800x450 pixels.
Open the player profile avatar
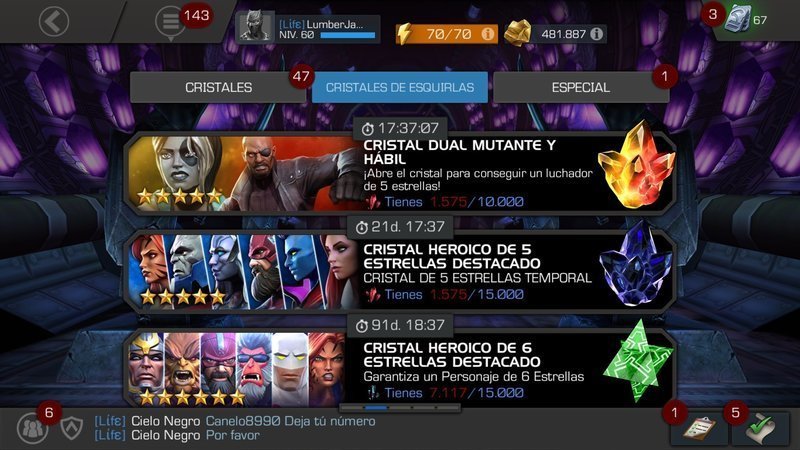(255, 26)
